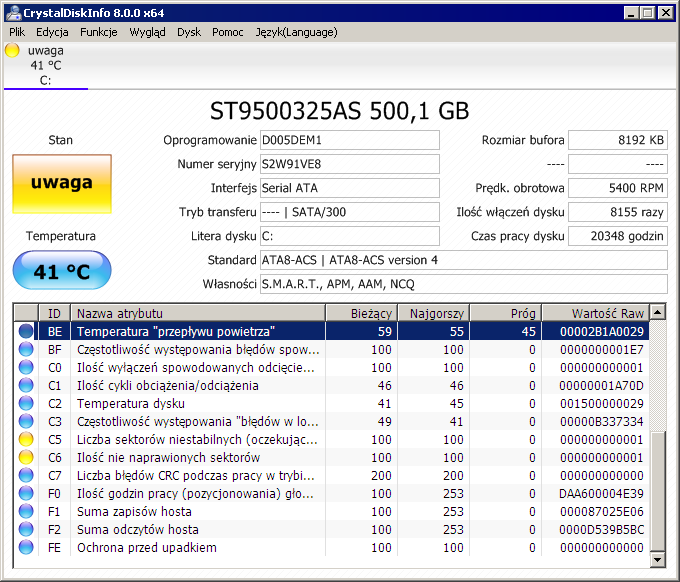Click the 41 °C temperature button
680x582 pixels.
coord(62,271)
